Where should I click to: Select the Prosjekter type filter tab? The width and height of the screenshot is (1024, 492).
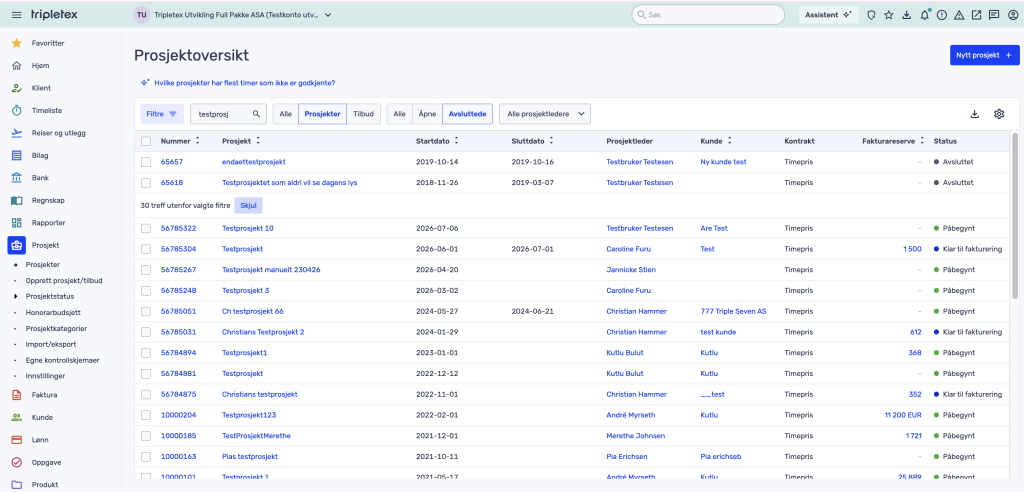click(322, 114)
